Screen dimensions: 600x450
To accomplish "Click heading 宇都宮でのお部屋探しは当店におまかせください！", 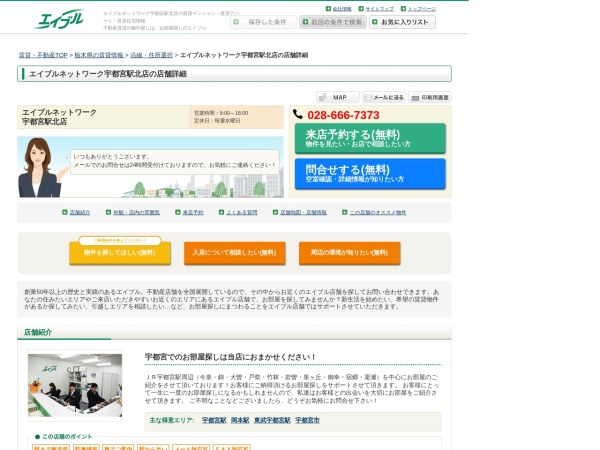I will click(230, 357).
